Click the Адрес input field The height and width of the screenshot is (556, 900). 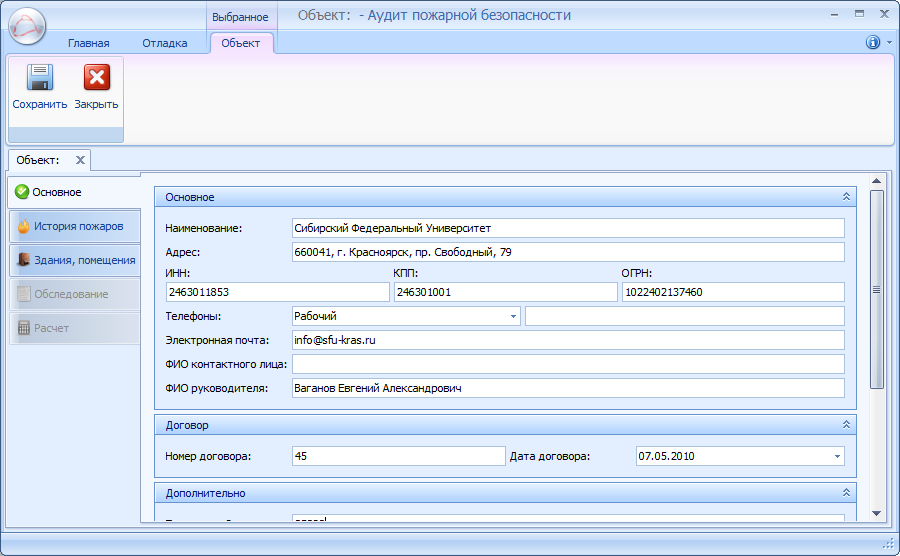click(x=568, y=252)
